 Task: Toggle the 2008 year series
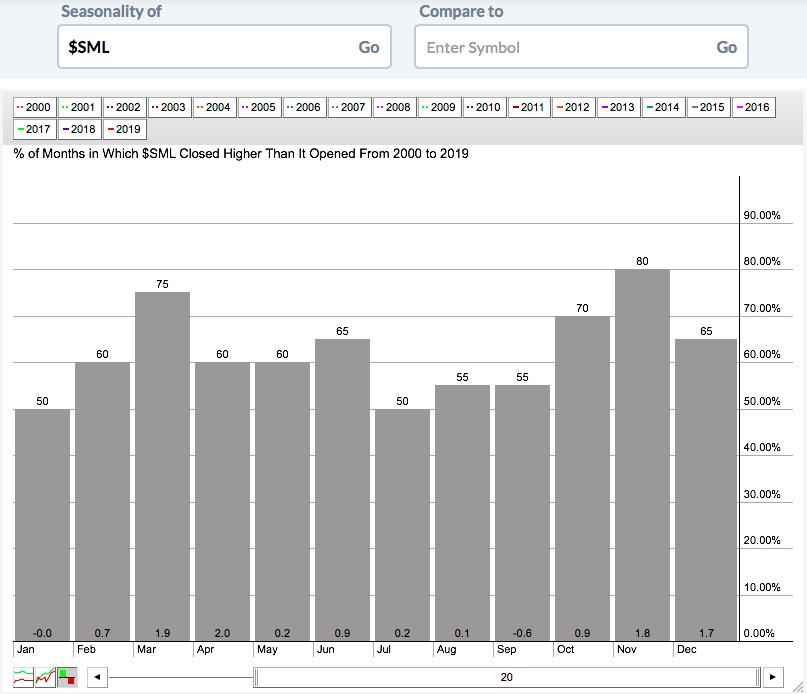pyautogui.click(x=393, y=107)
